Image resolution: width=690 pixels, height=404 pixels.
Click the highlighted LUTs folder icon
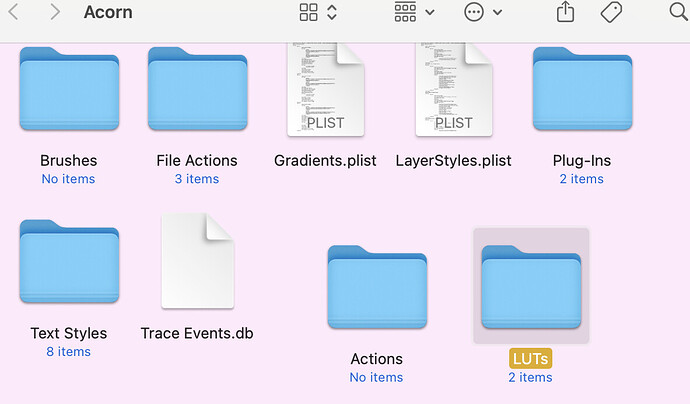pyautogui.click(x=530, y=288)
